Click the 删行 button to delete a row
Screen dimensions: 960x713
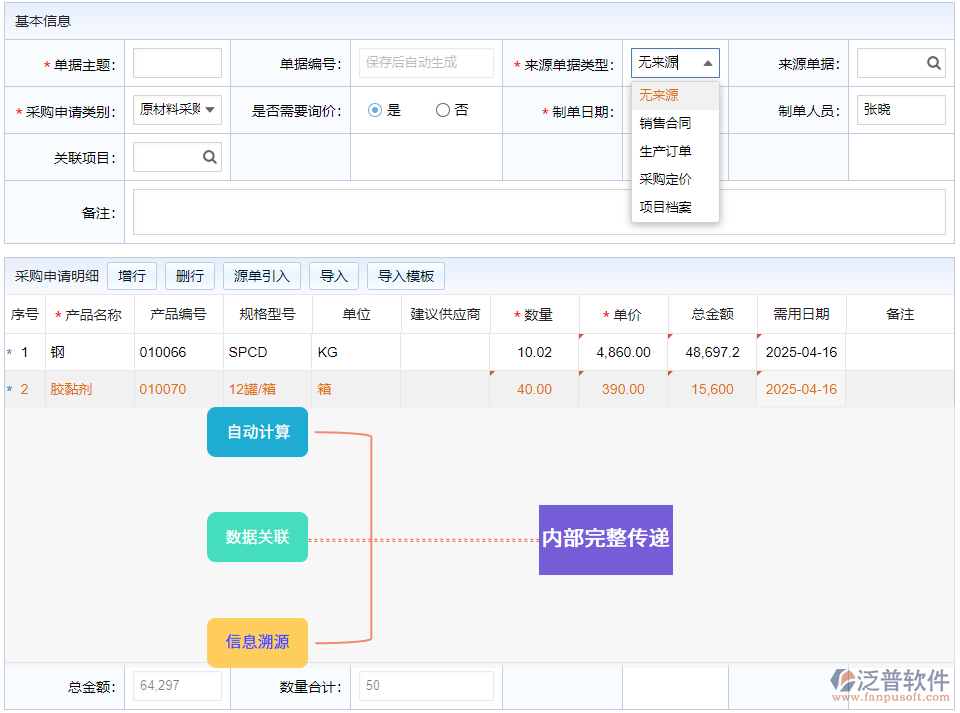coord(189,275)
